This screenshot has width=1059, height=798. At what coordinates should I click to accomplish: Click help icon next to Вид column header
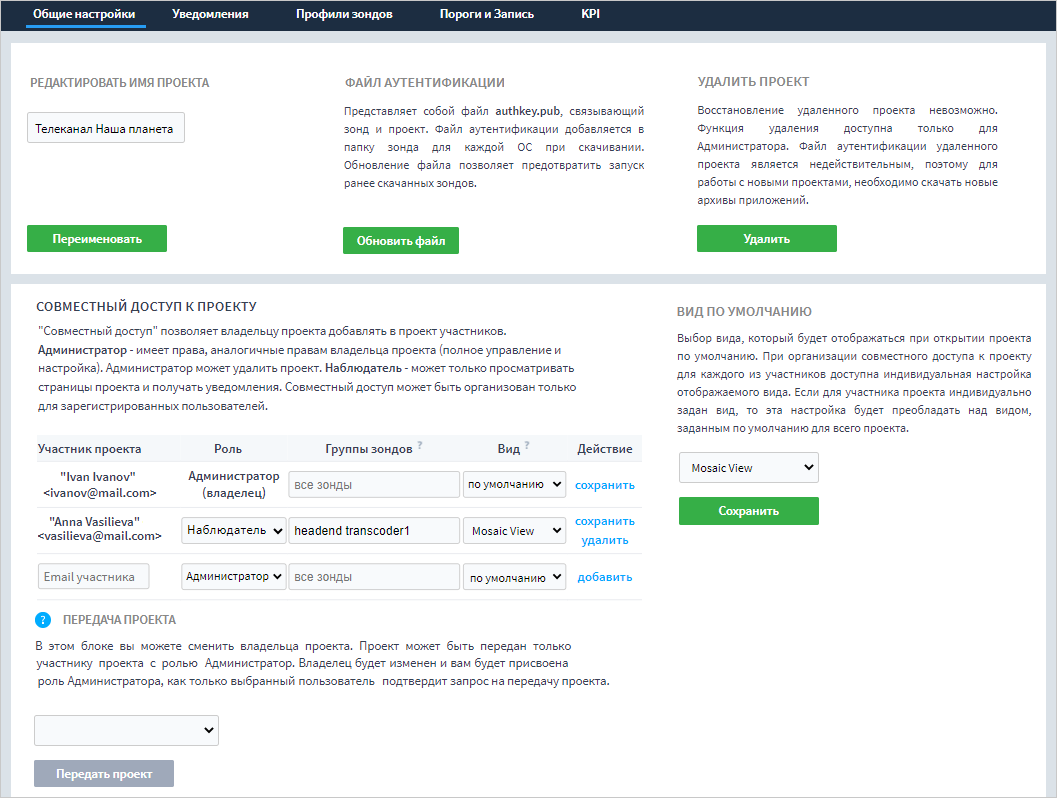tap(527, 446)
